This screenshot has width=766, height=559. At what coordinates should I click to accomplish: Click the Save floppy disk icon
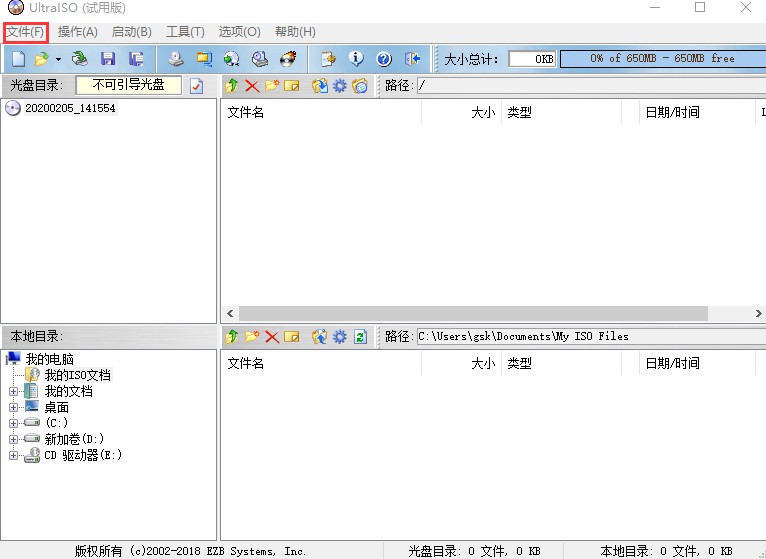[x=107, y=59]
